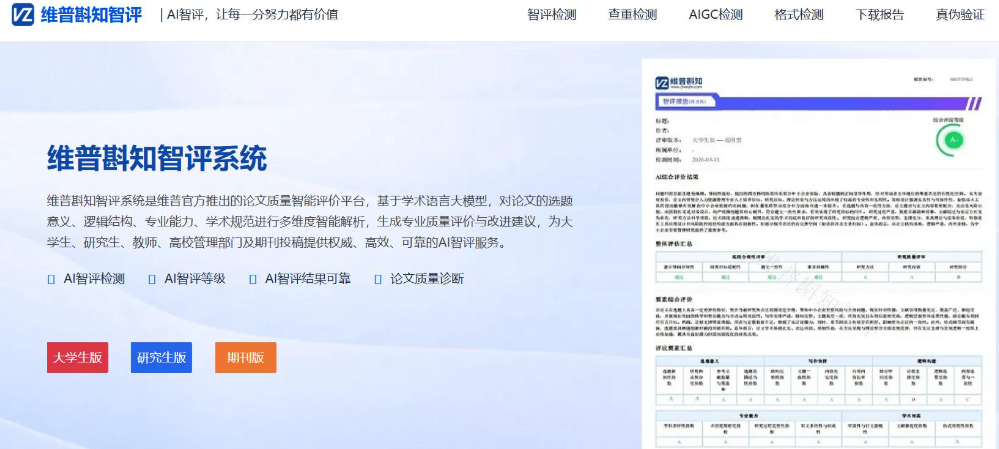Image resolution: width=999 pixels, height=449 pixels.
Task: Click the green grade circle in report
Action: pyautogui.click(x=953, y=139)
